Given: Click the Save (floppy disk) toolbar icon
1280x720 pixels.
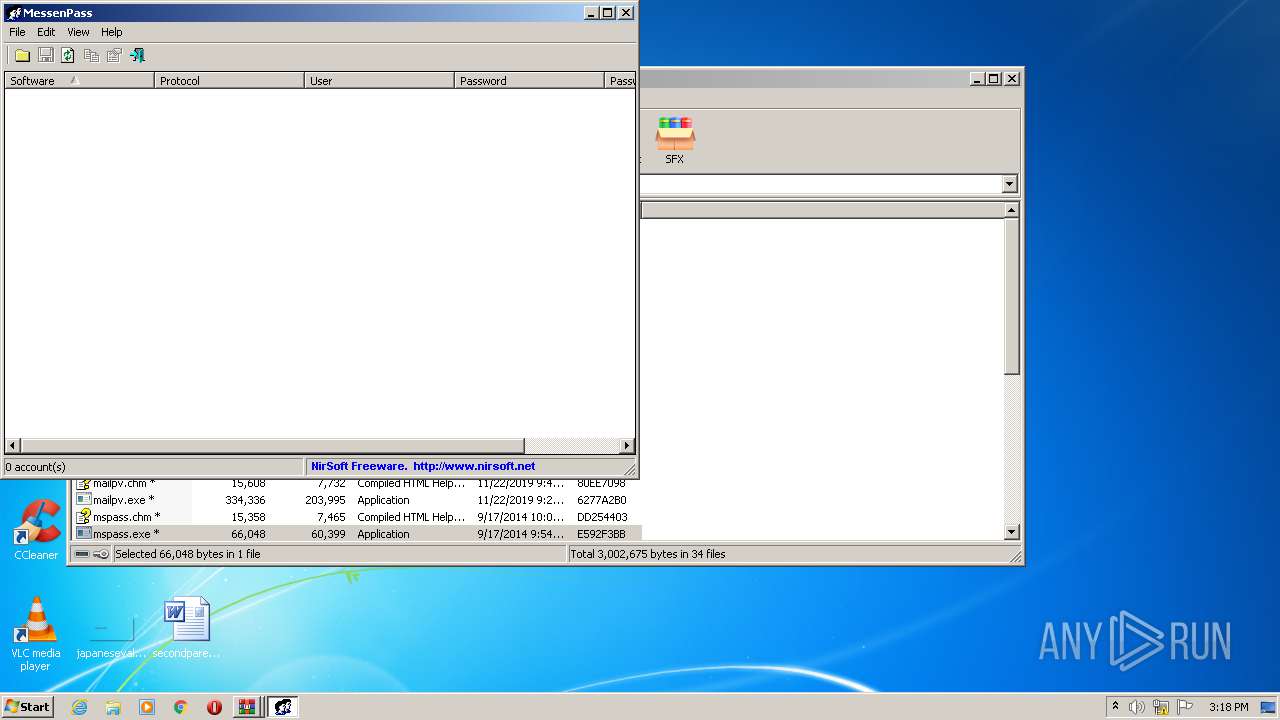Looking at the screenshot, I should coord(45,56).
